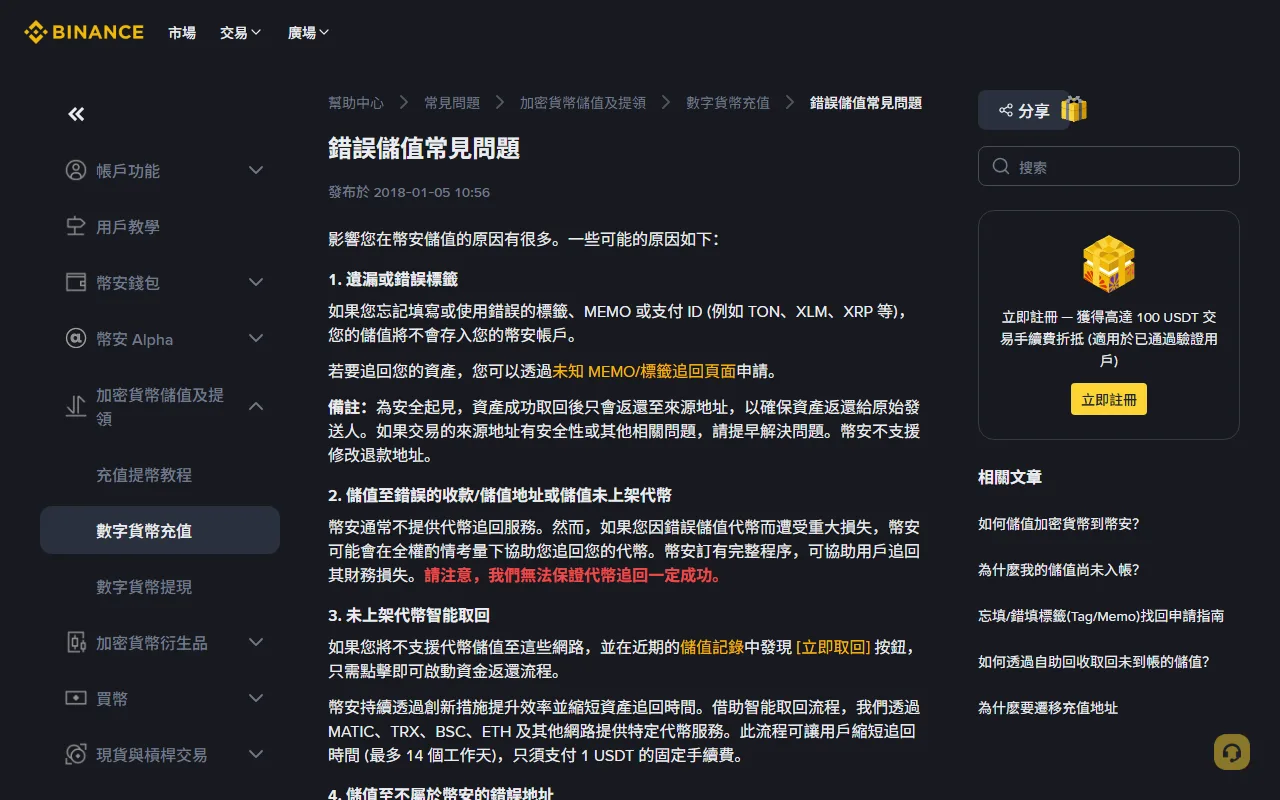Click the search magnifier icon

pyautogui.click(x=1000, y=166)
